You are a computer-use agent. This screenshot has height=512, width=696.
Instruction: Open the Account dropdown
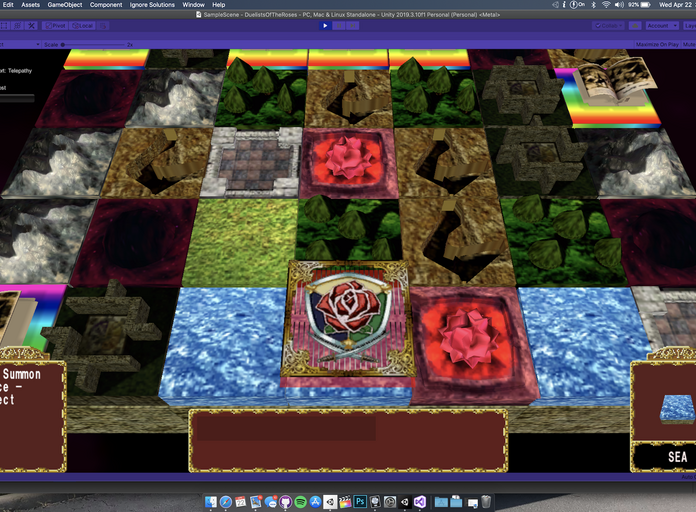point(661,26)
